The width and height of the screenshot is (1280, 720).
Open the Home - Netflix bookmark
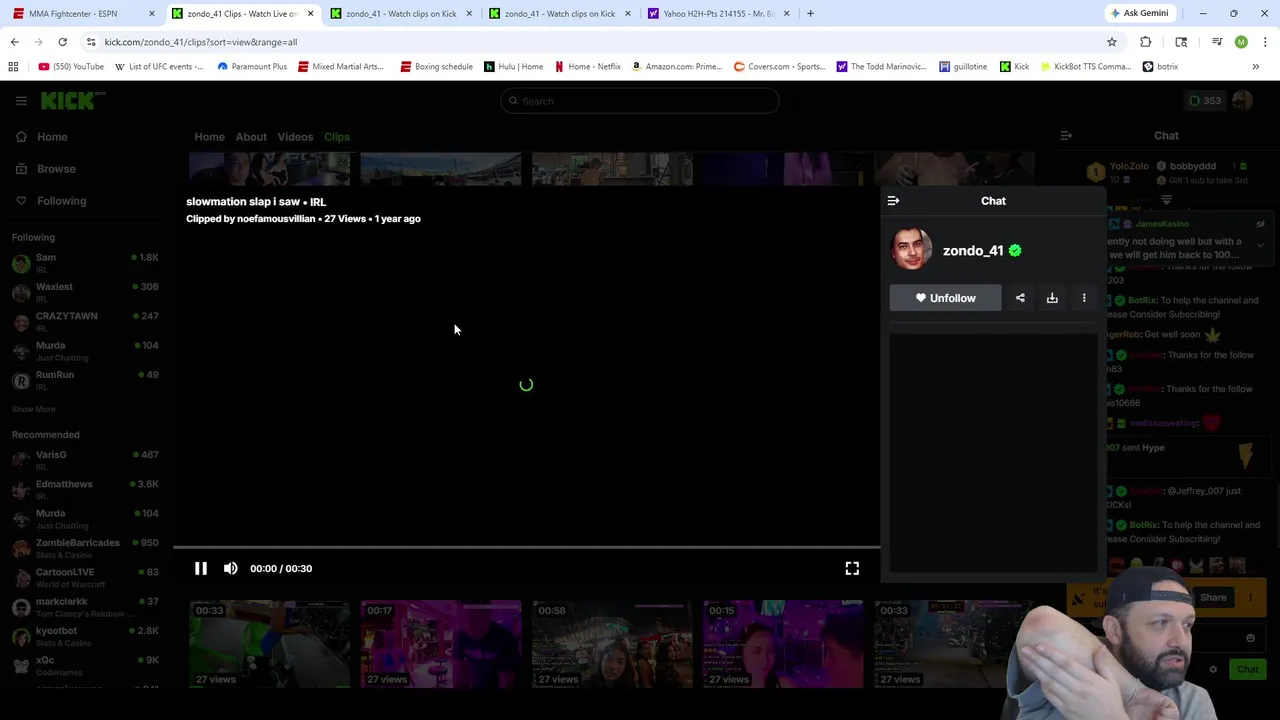coord(588,66)
